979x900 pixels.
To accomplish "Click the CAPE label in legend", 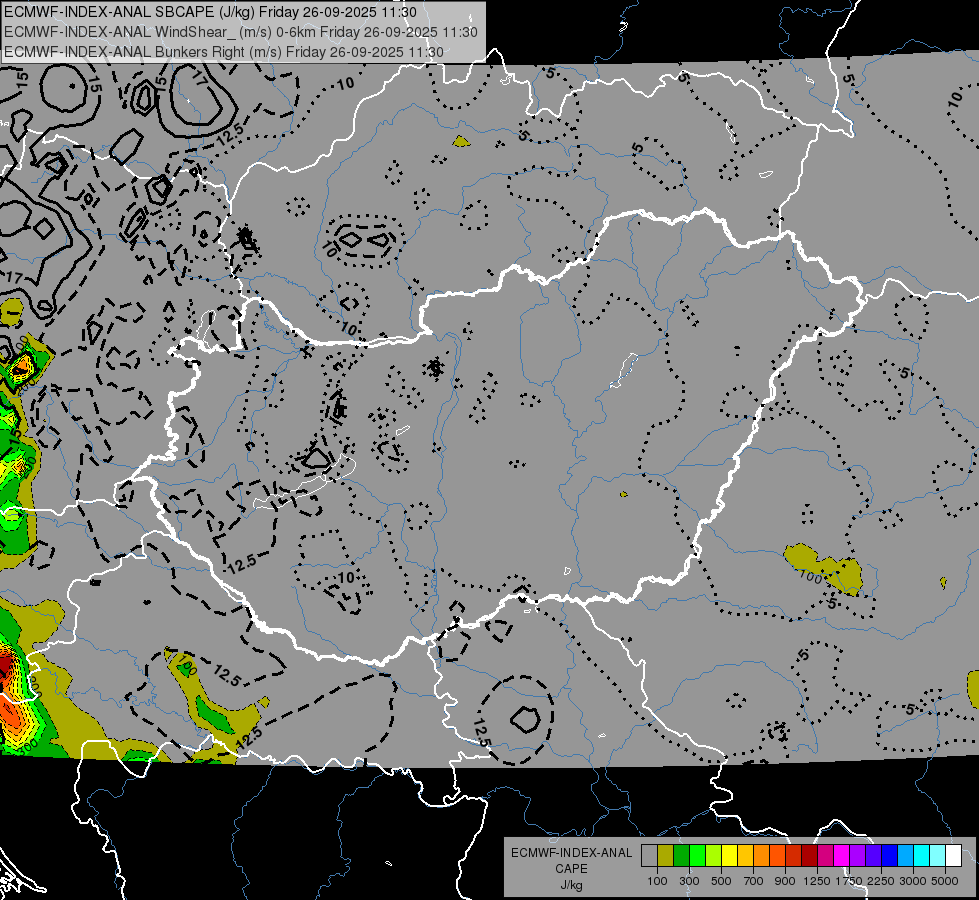I will coord(571,869).
